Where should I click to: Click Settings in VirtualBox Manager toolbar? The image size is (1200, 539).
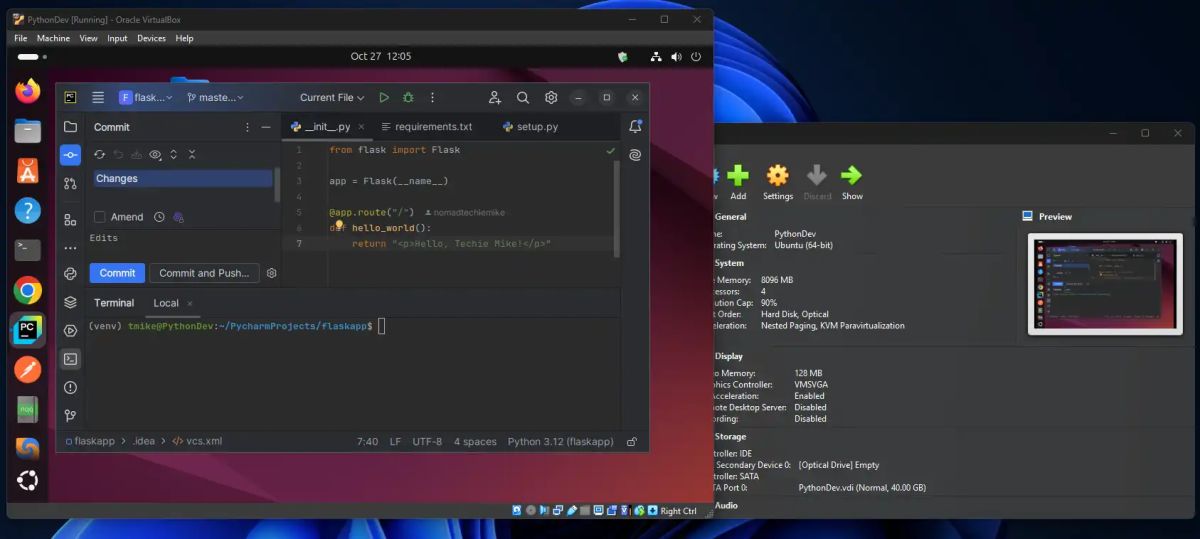778,182
